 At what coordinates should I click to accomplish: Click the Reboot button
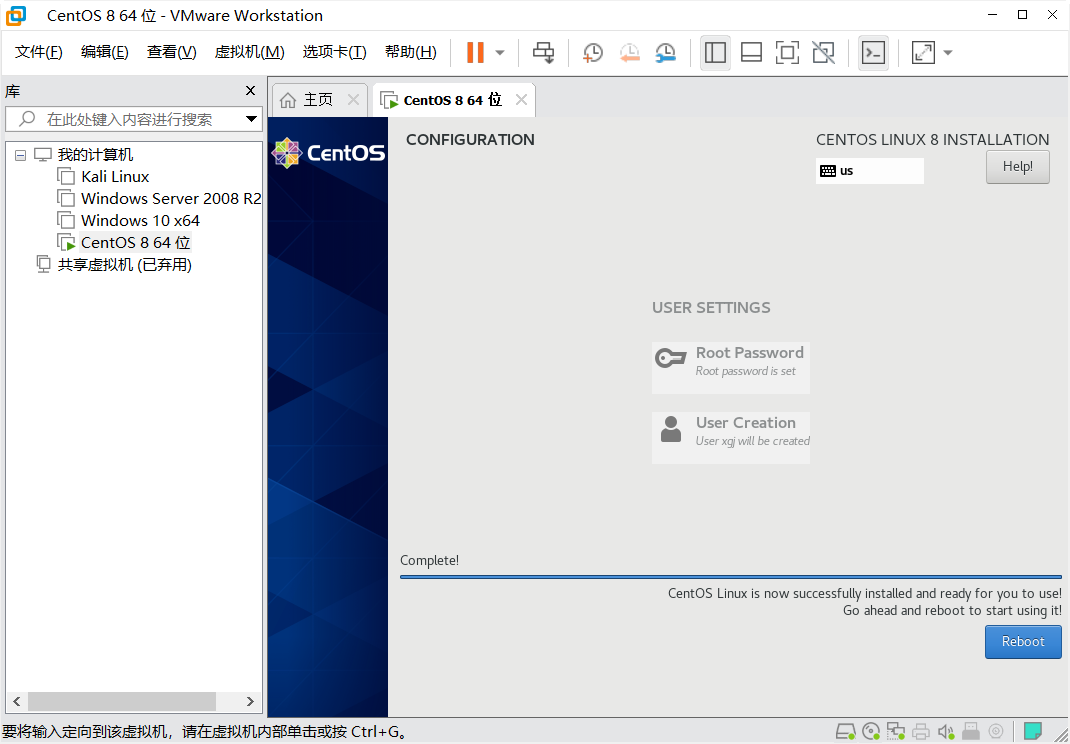pos(1023,642)
